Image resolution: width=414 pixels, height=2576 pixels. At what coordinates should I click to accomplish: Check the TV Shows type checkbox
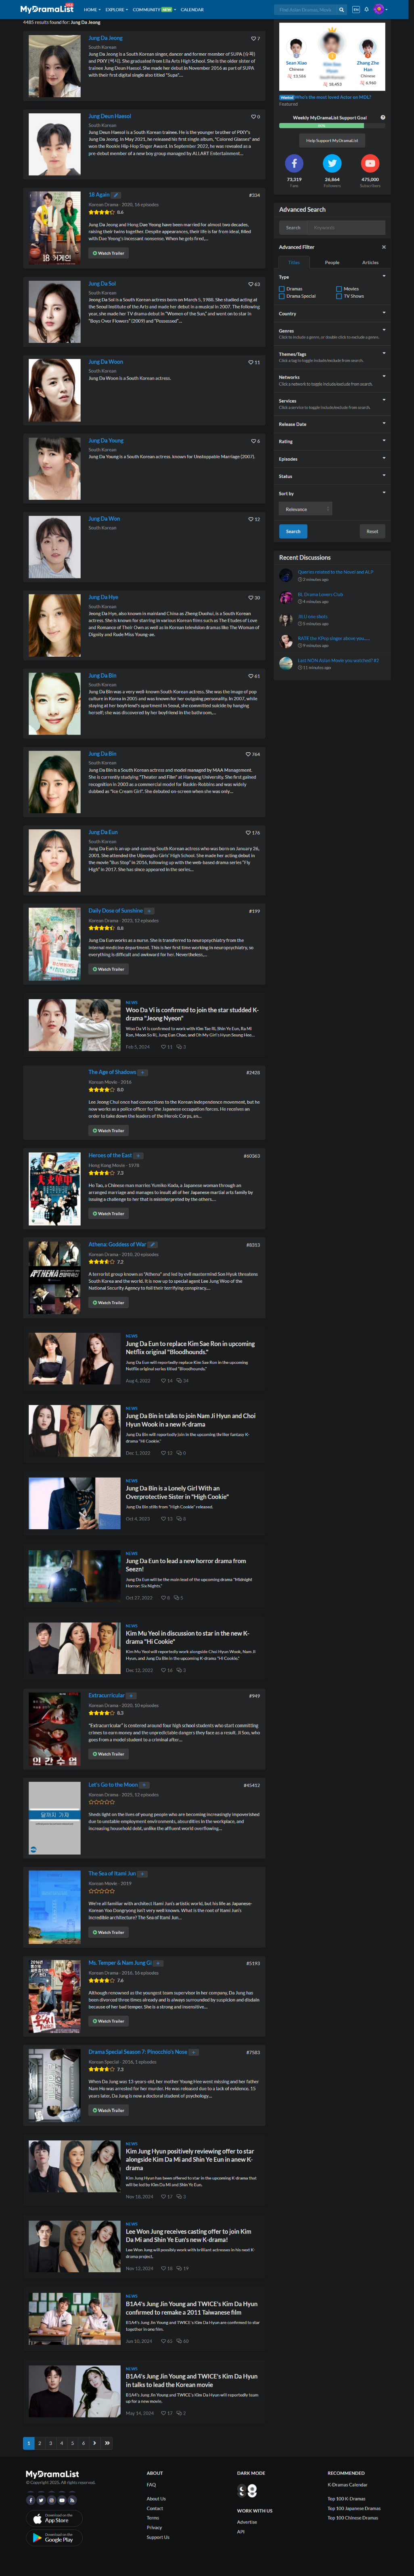(339, 296)
